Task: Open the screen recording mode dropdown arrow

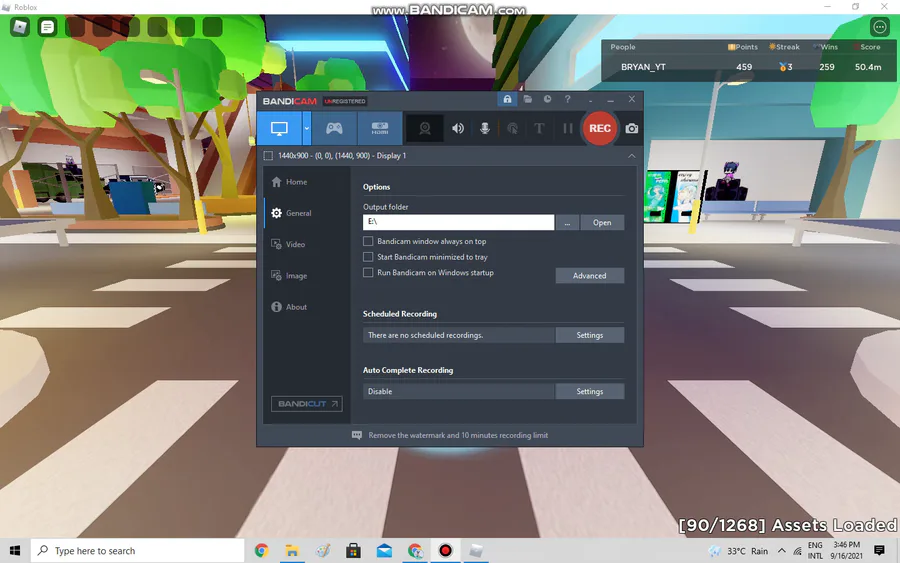Action: tap(307, 129)
